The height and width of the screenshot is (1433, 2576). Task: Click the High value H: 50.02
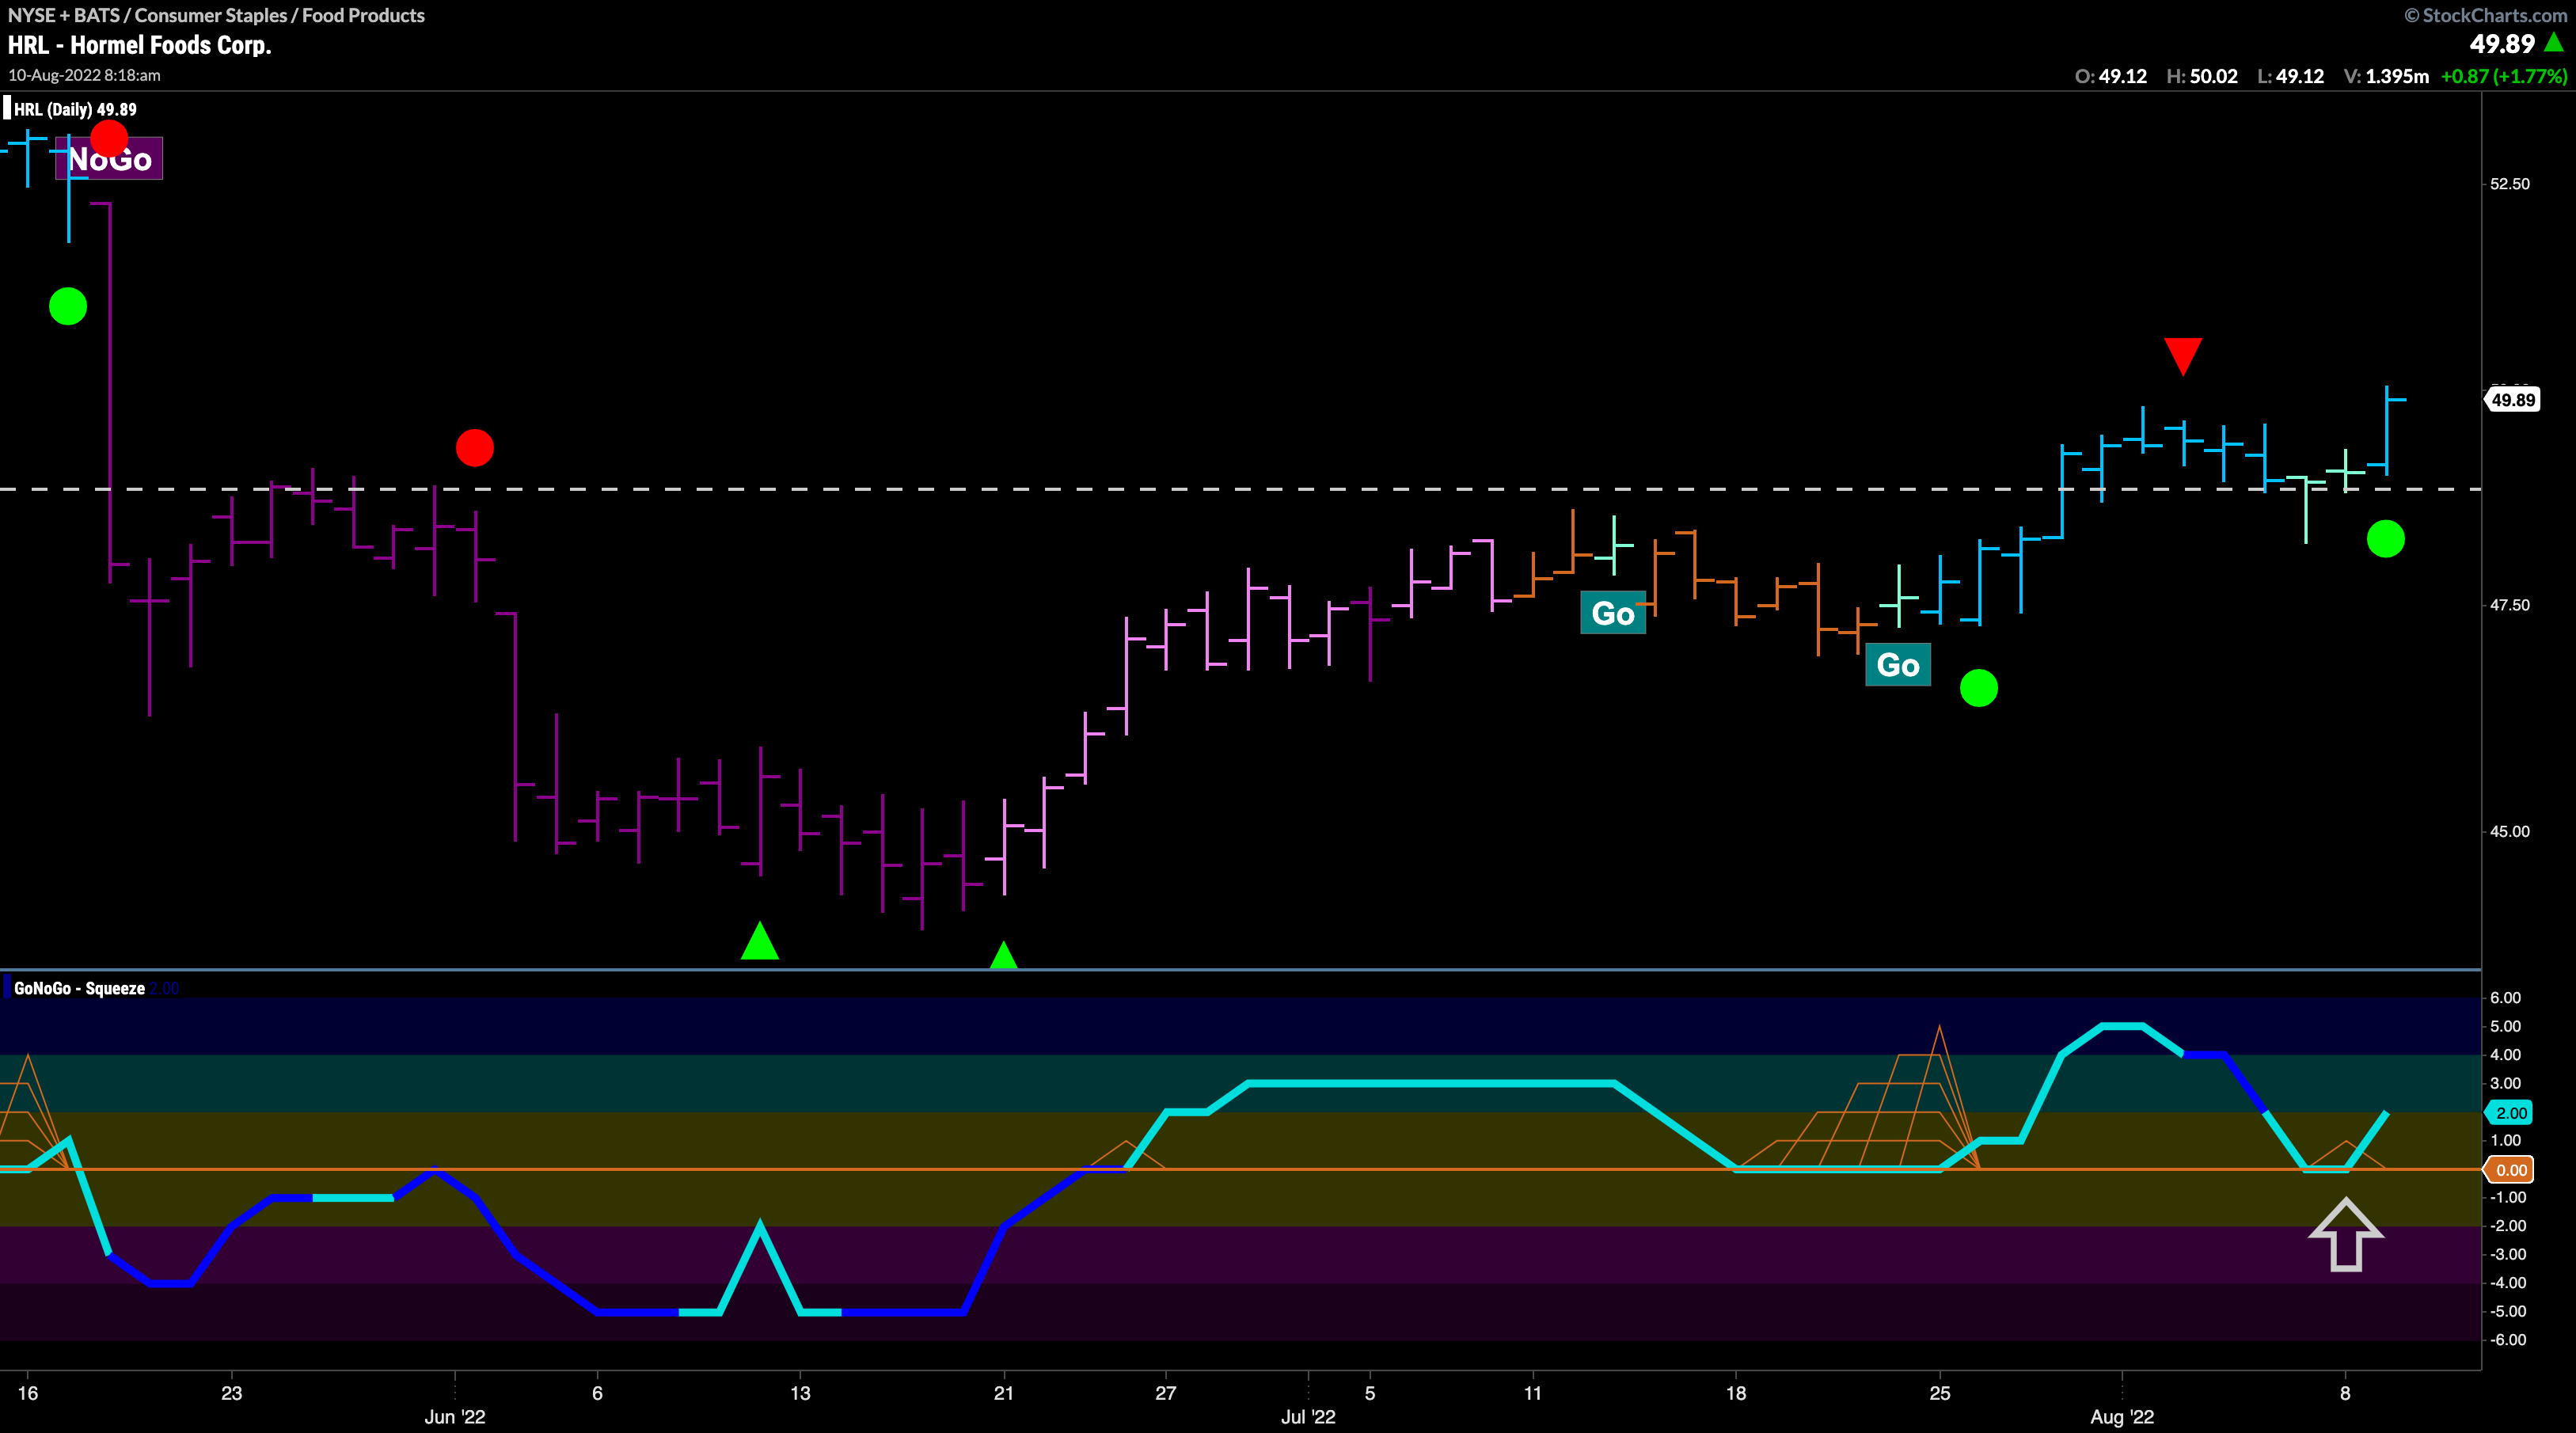point(2202,76)
